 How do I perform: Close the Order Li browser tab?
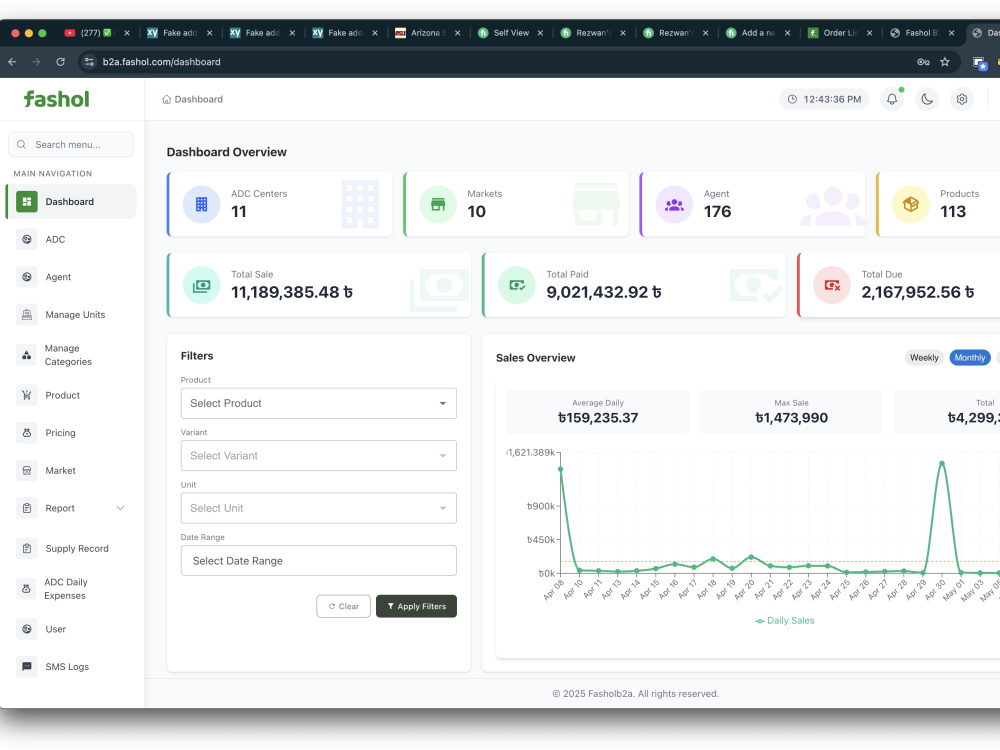[869, 33]
